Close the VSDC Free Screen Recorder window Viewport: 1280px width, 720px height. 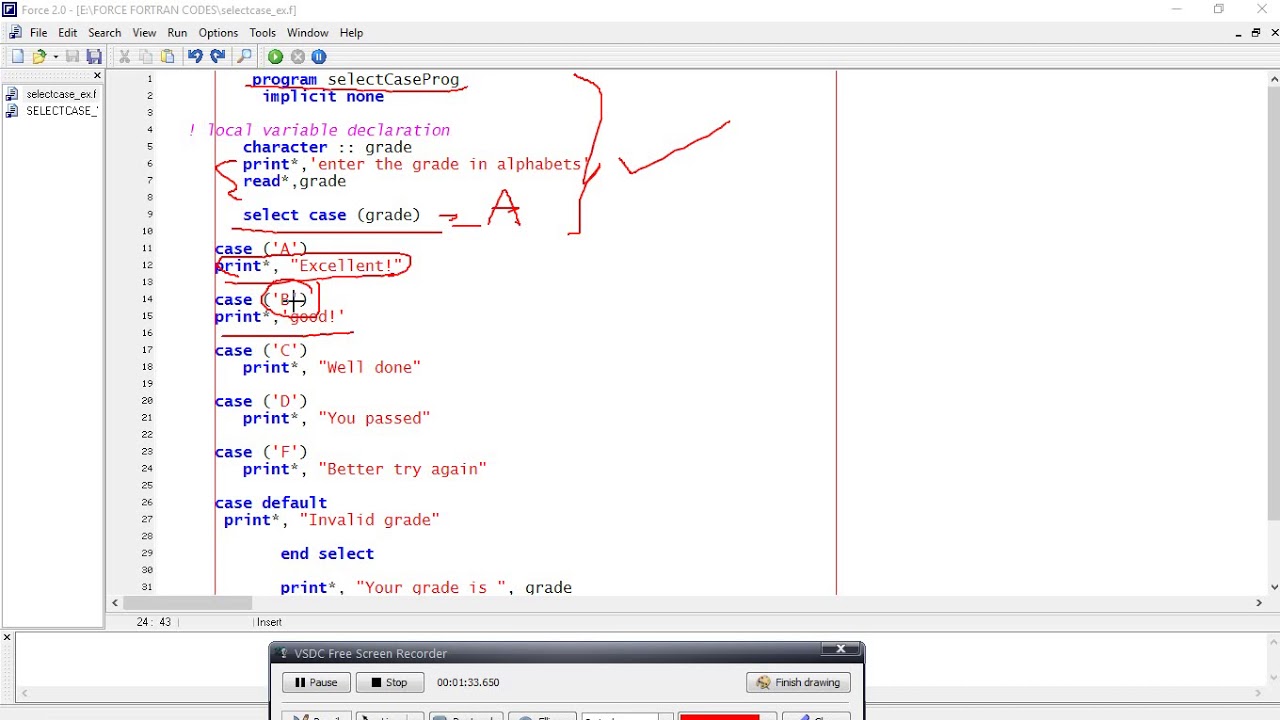(x=841, y=649)
